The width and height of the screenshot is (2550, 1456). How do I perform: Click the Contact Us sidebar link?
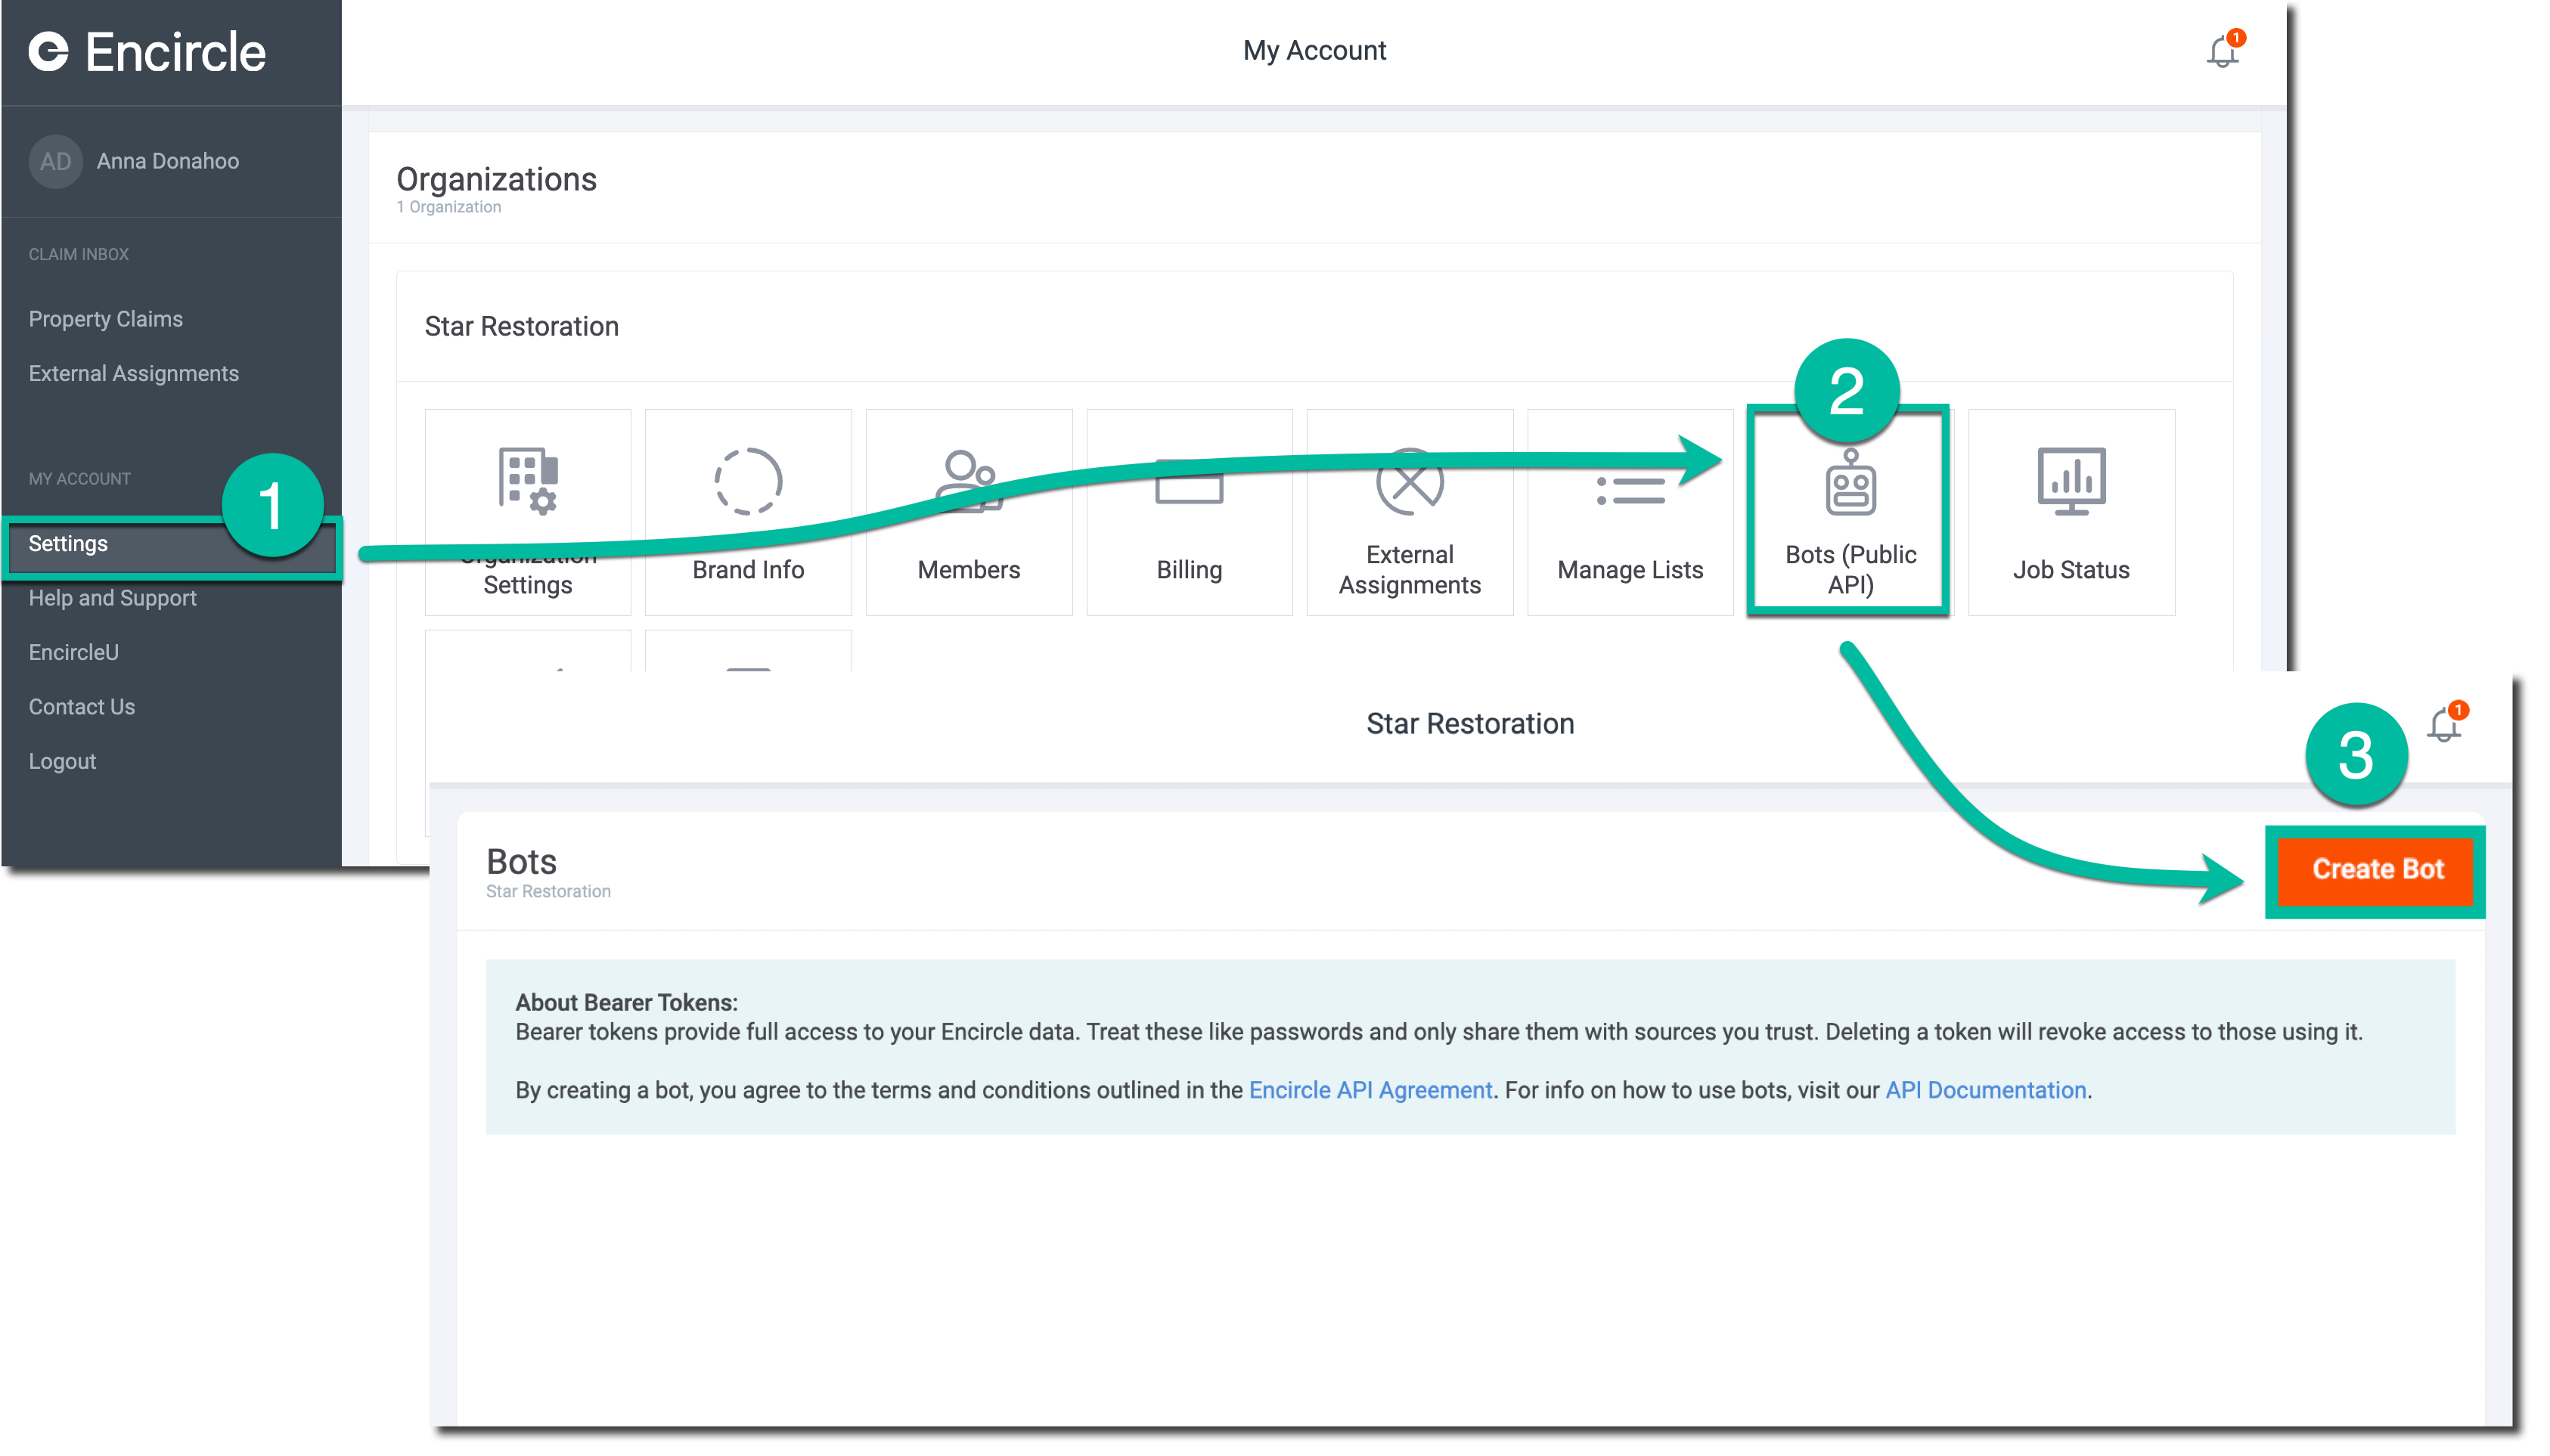pos(81,705)
